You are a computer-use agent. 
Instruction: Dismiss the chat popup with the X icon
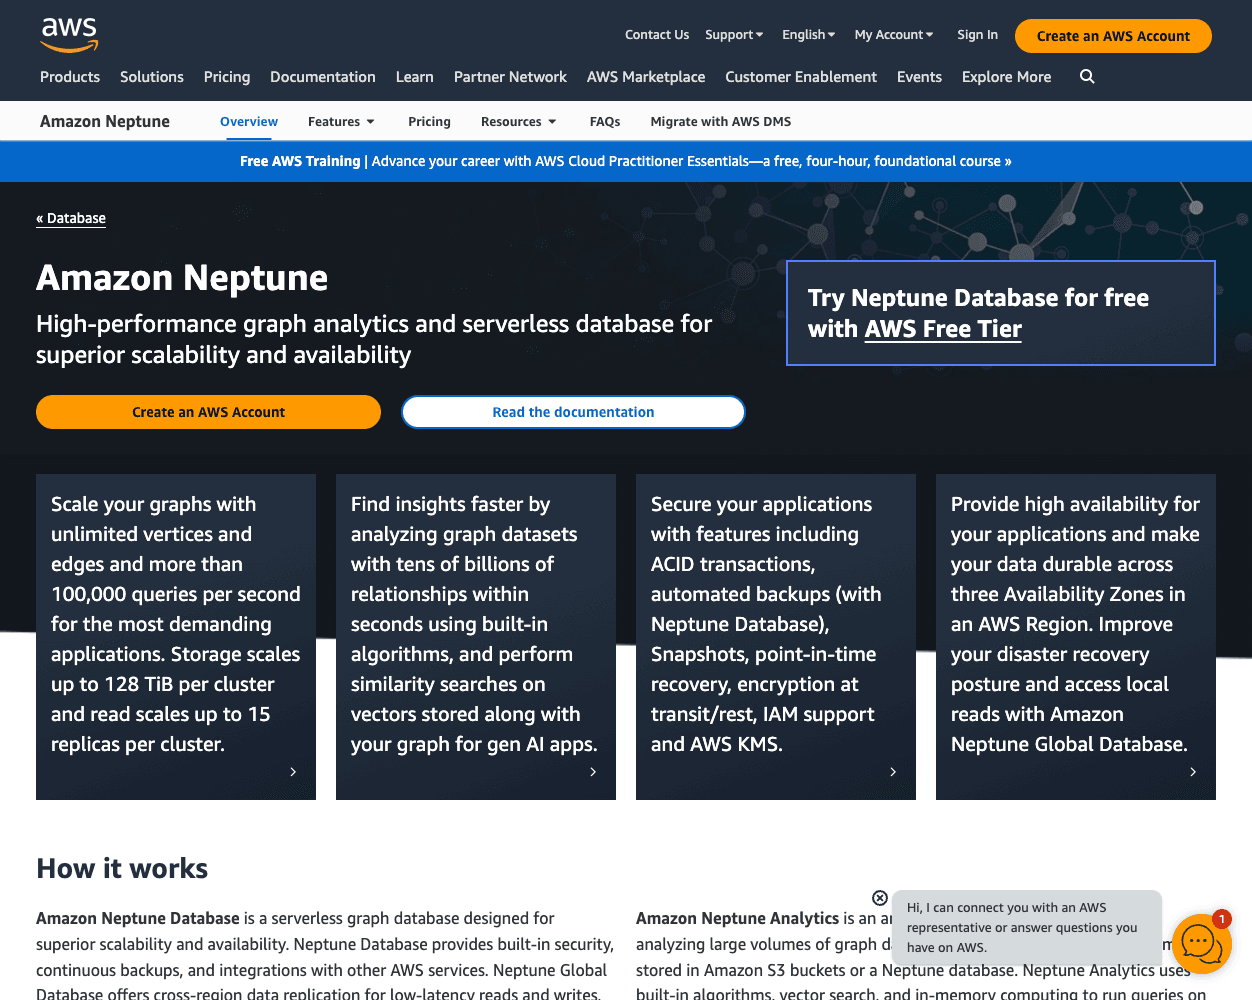880,898
